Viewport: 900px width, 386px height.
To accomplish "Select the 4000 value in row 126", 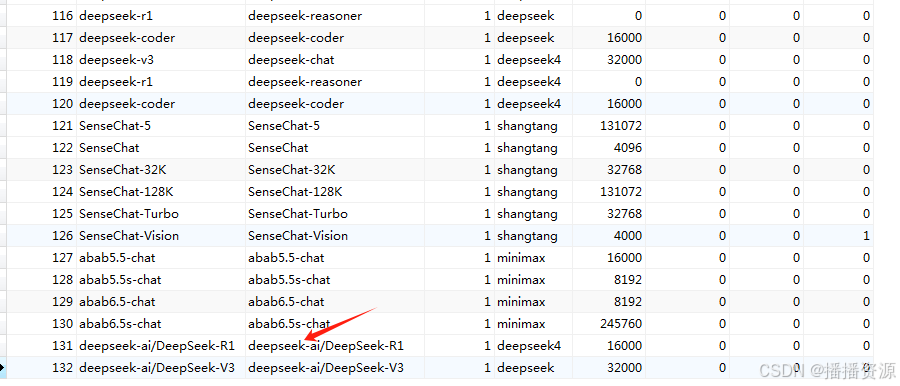I will point(628,236).
